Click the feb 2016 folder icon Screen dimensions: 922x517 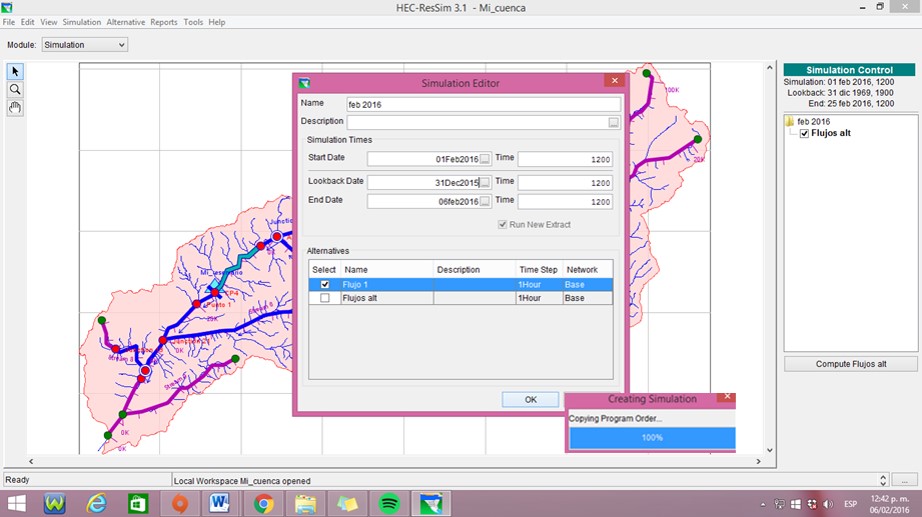(790, 121)
